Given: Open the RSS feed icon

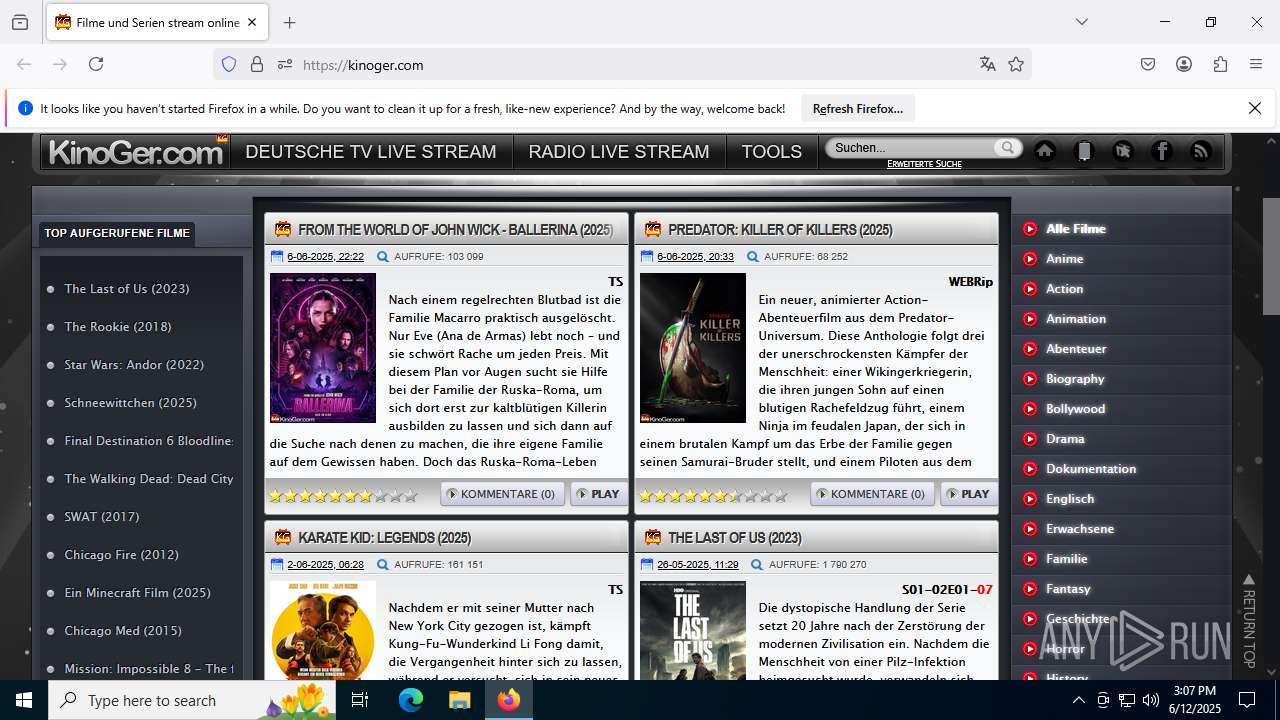Looking at the screenshot, I should pyautogui.click(x=1201, y=151).
